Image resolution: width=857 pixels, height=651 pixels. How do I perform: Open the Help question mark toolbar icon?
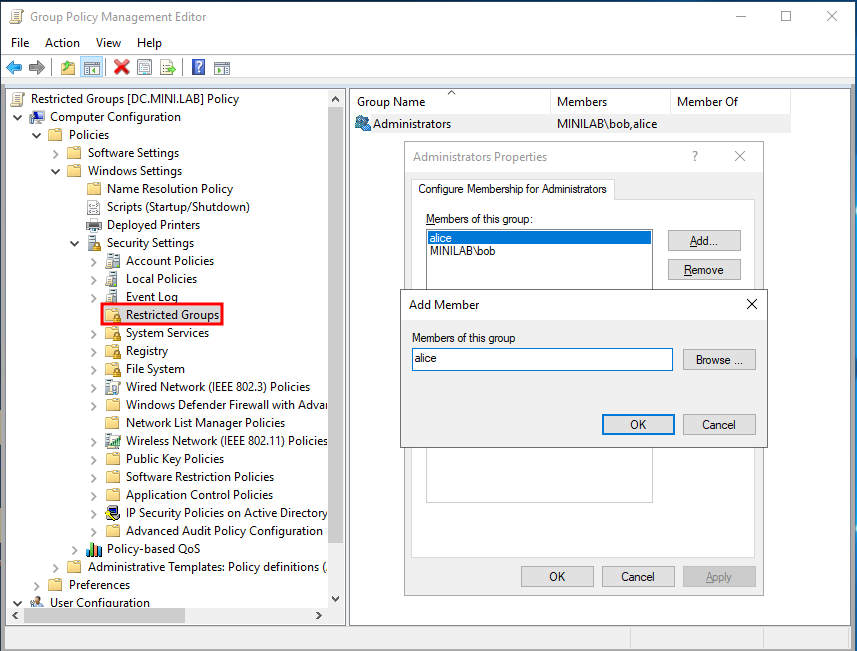coord(198,67)
